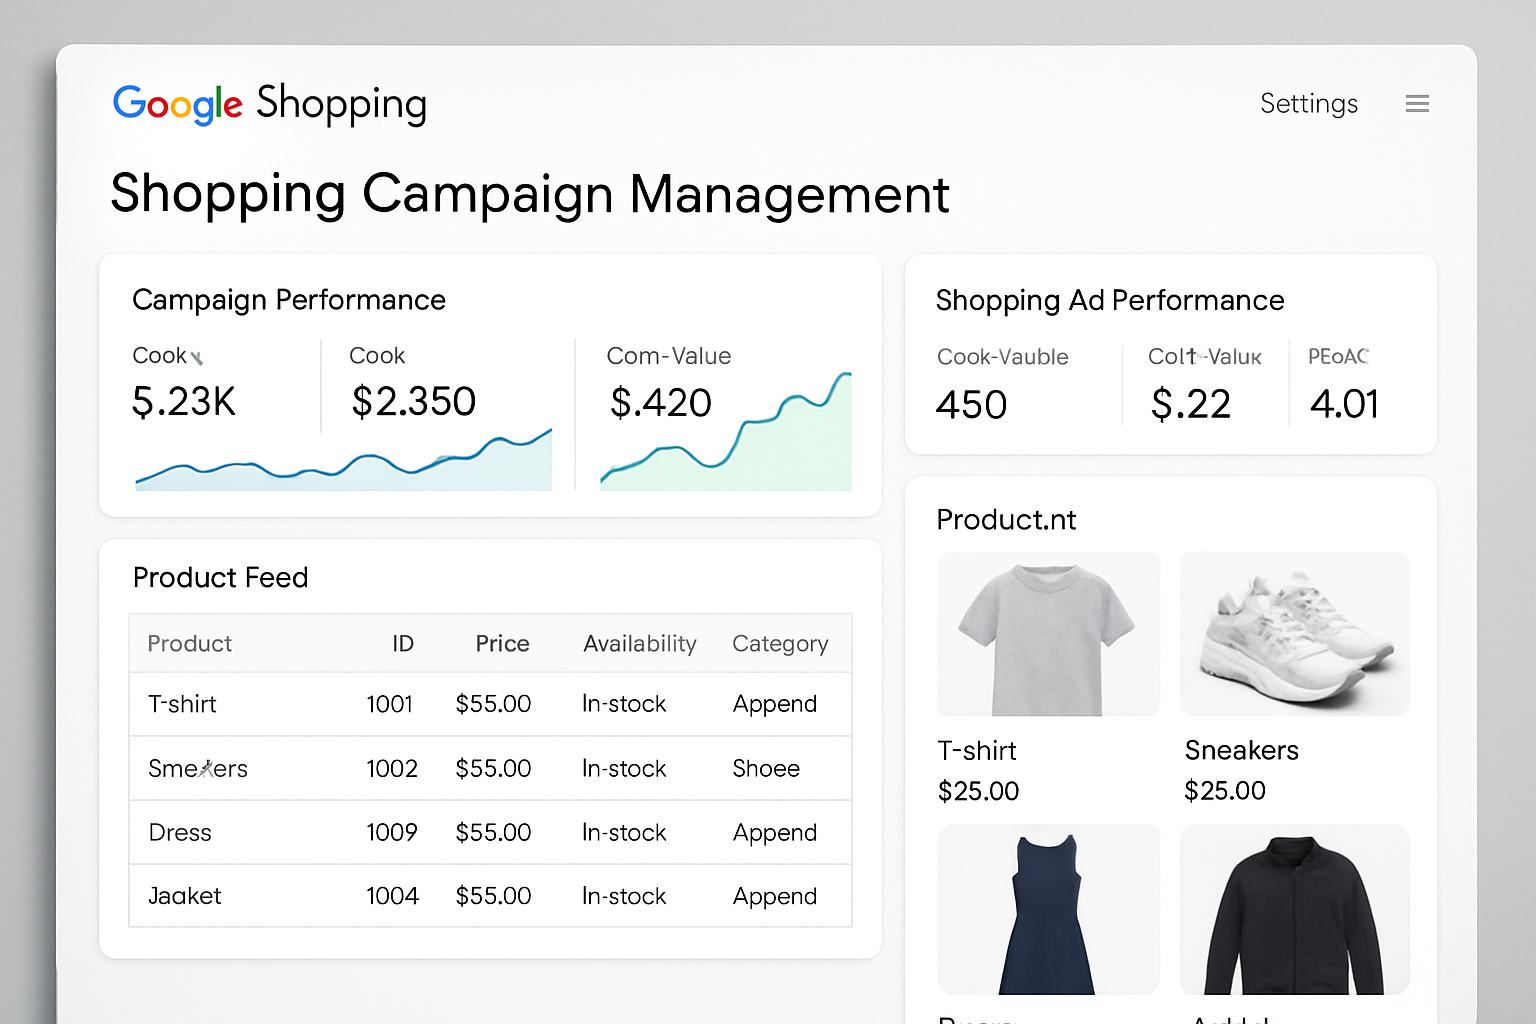Click the Product.nt panel title
This screenshot has width=1536, height=1024.
click(x=1006, y=520)
